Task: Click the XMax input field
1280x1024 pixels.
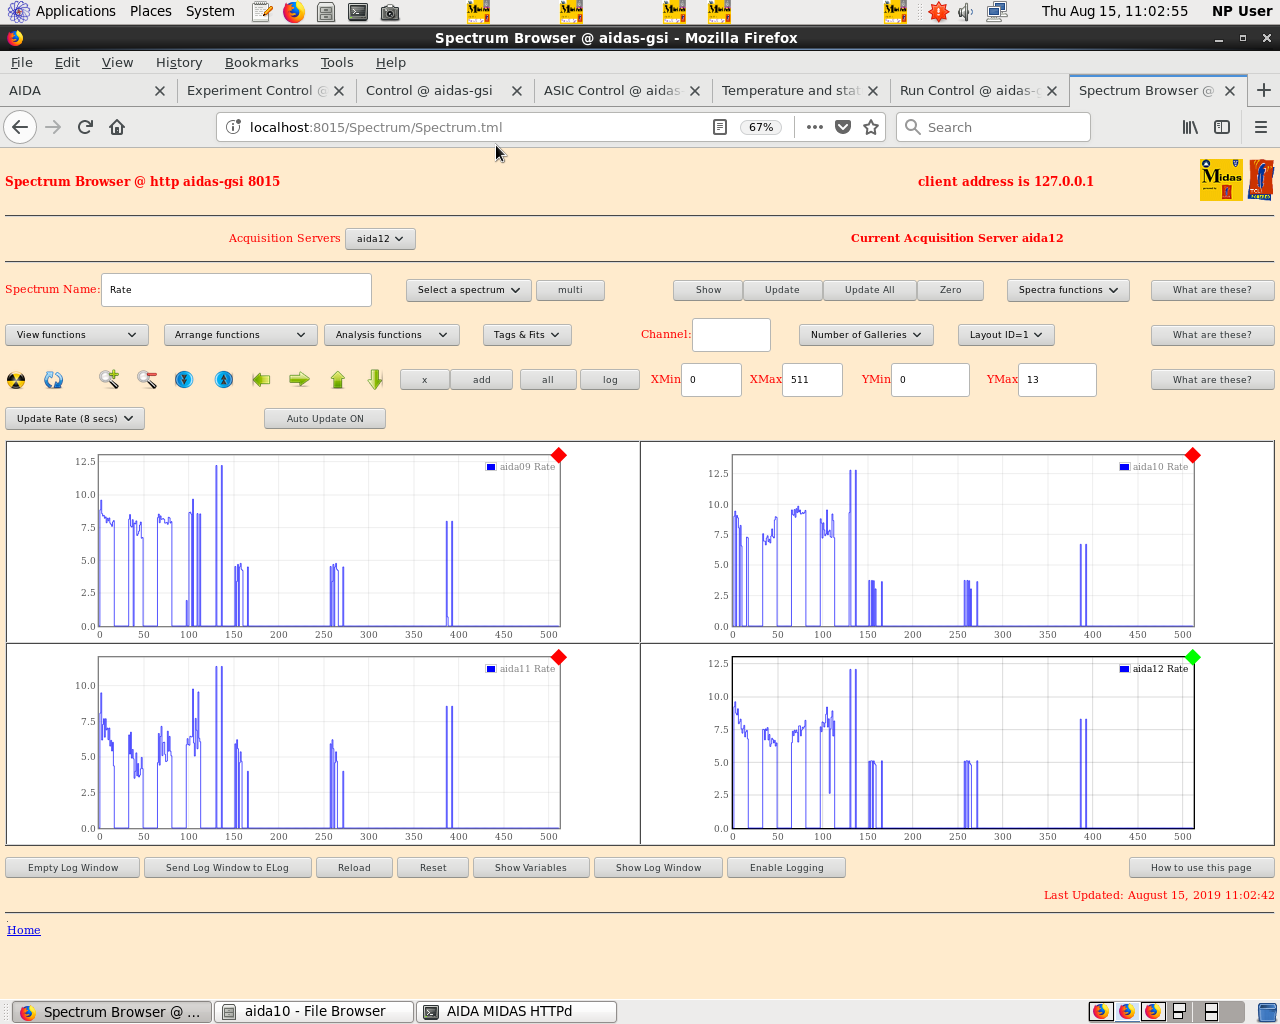Action: point(812,380)
